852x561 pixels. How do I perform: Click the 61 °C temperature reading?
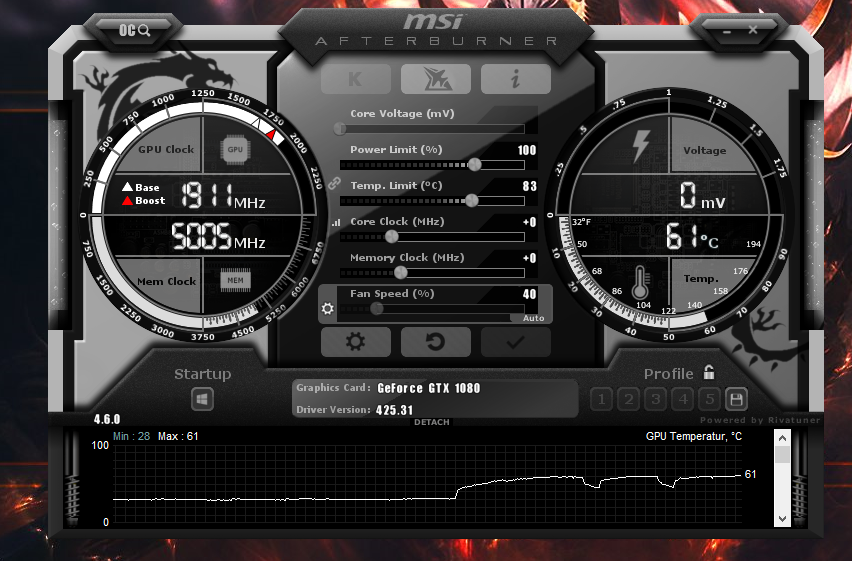coord(692,236)
